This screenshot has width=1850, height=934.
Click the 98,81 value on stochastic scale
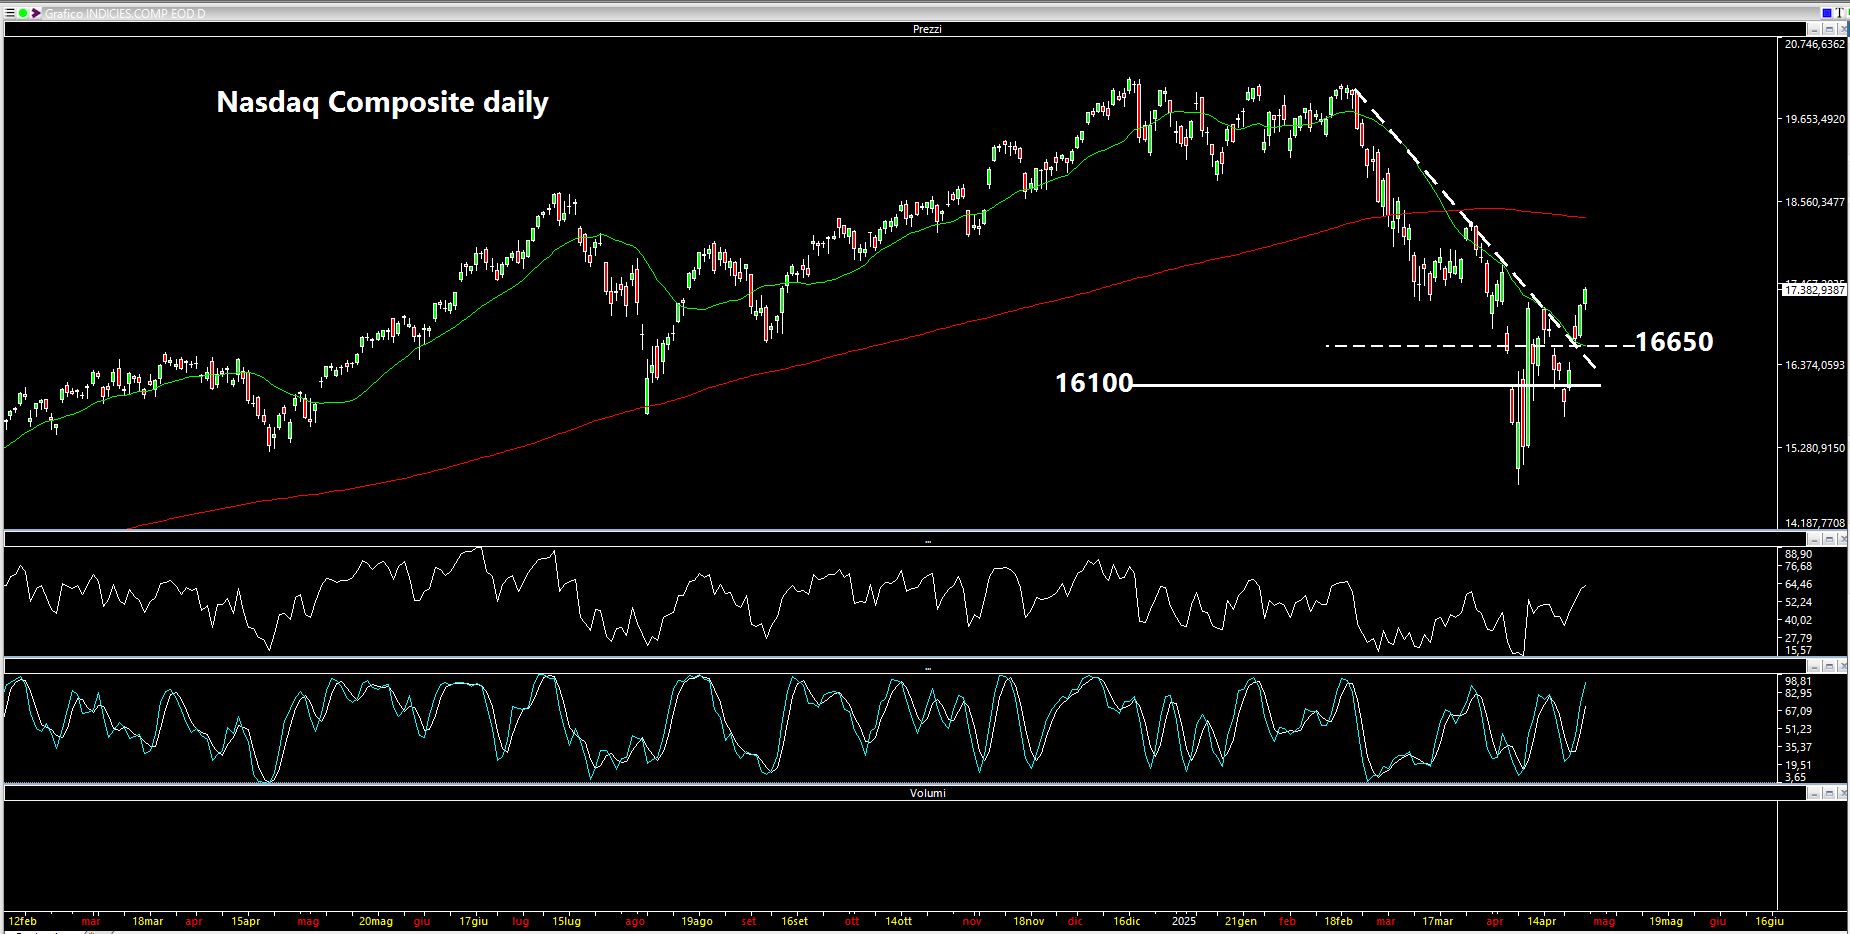point(1798,681)
